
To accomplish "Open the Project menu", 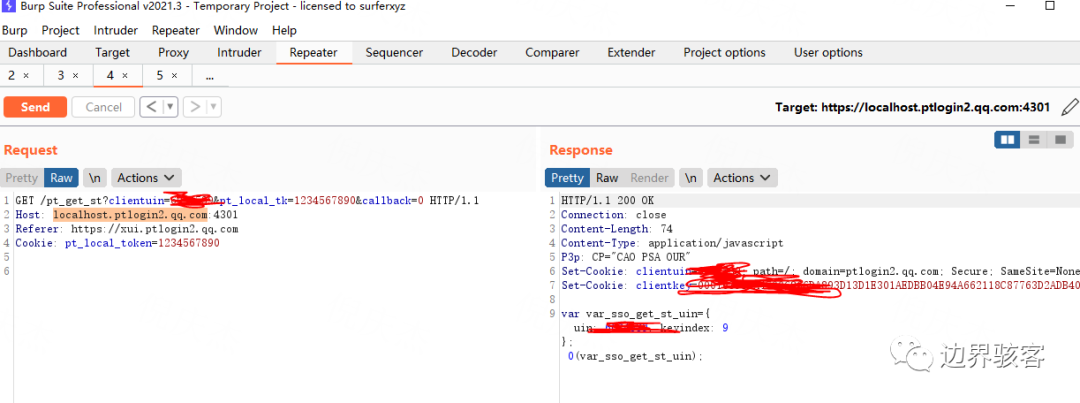I will [x=61, y=30].
